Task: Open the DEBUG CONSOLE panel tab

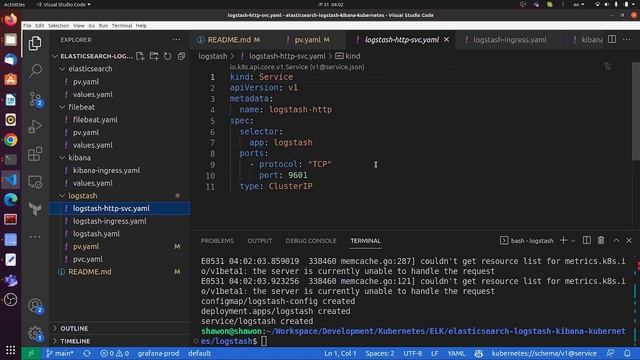Action: pos(311,241)
